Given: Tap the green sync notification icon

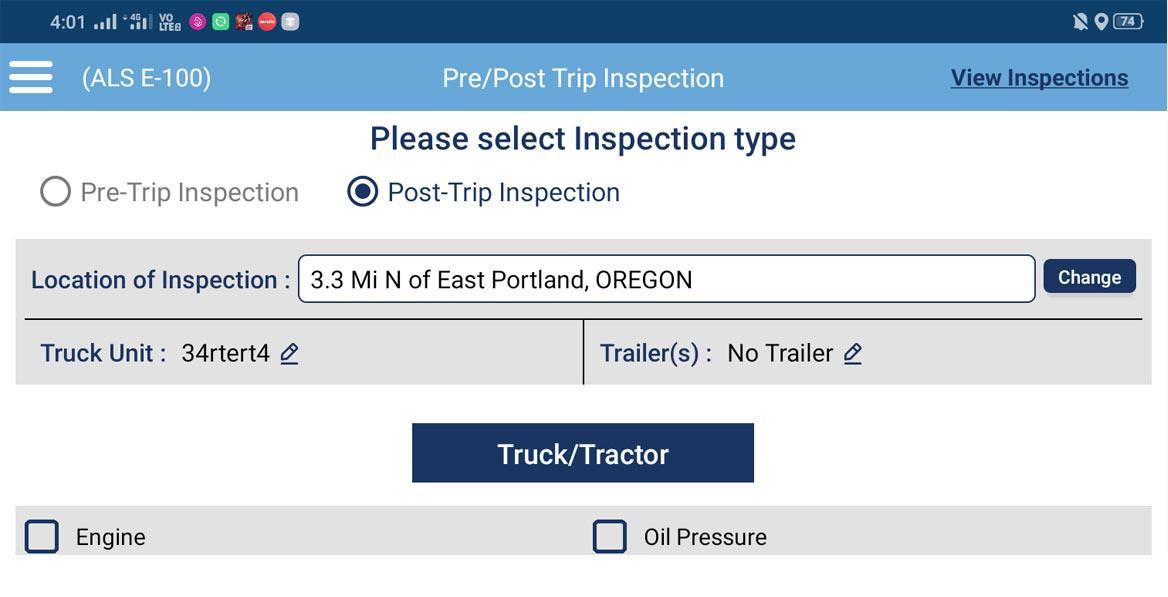Looking at the screenshot, I should (220, 22).
